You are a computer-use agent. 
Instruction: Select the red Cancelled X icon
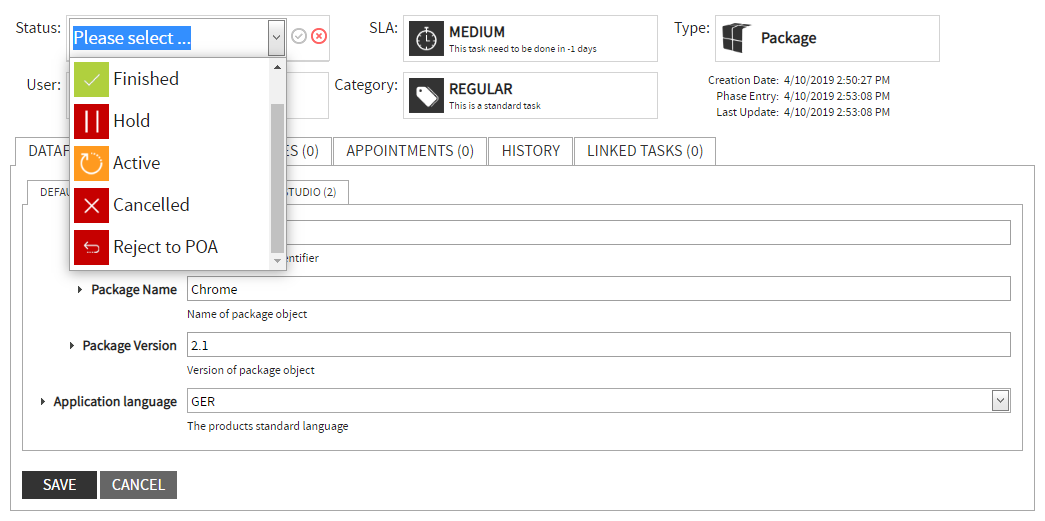[x=91, y=205]
